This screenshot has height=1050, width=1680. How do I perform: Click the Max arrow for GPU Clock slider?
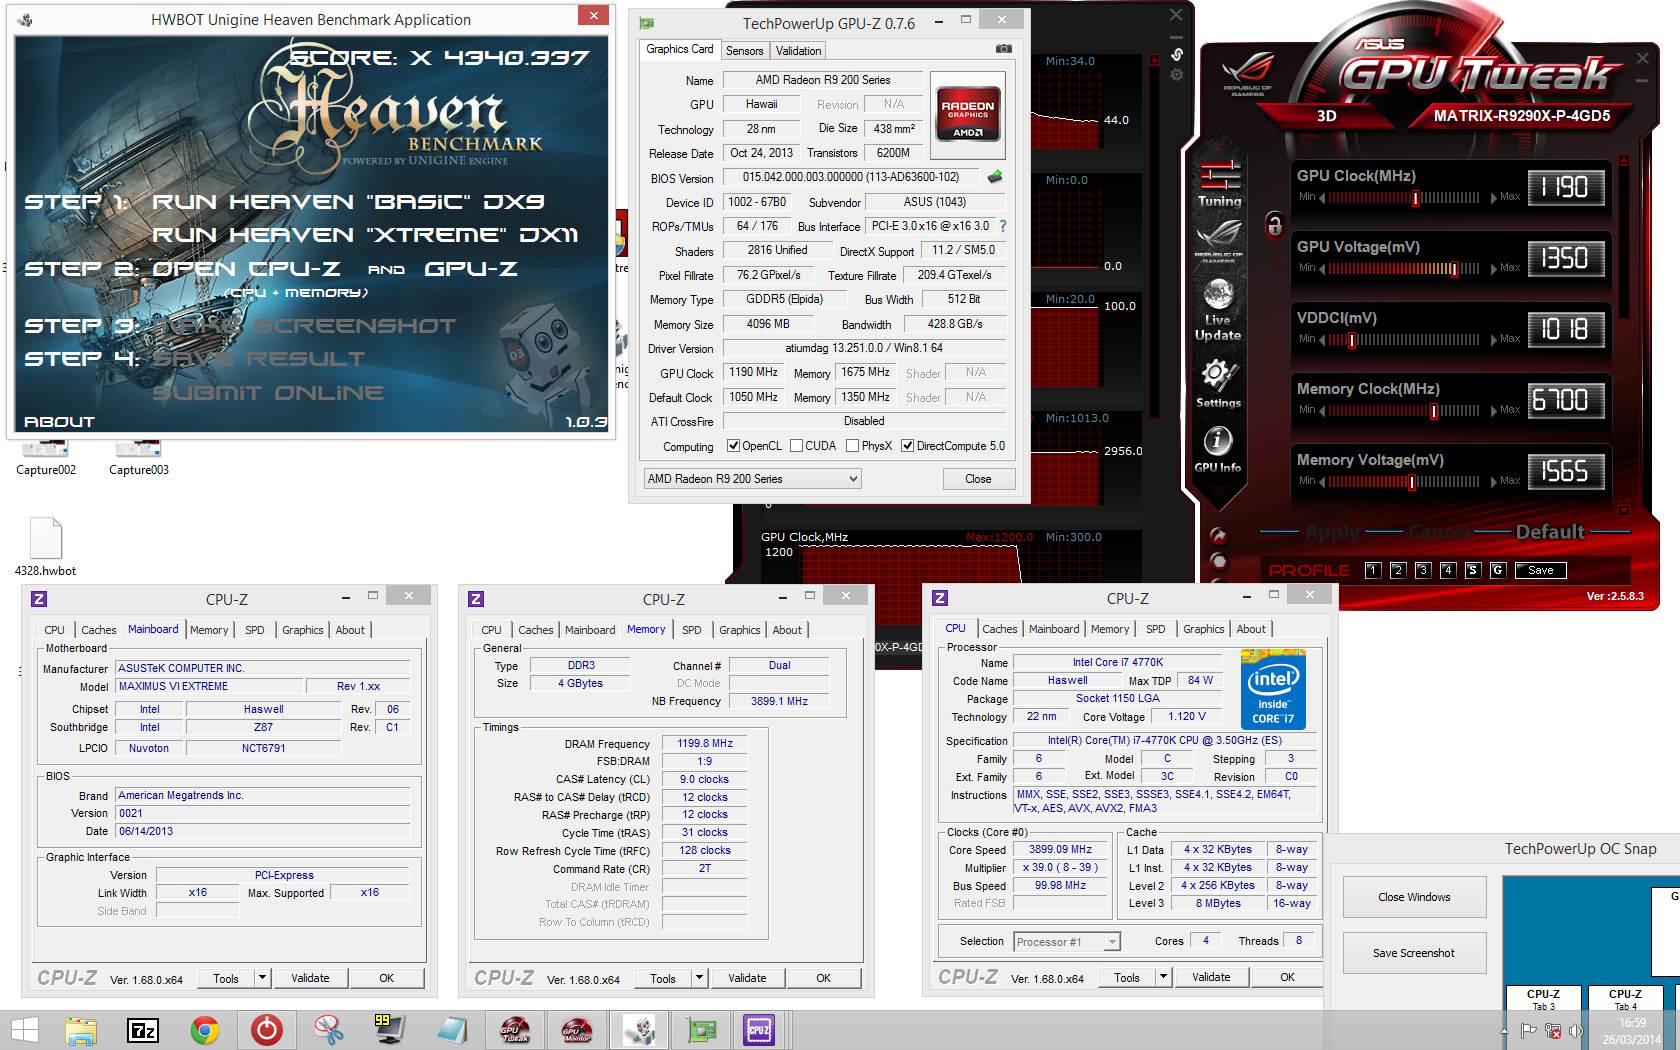[x=1495, y=198]
